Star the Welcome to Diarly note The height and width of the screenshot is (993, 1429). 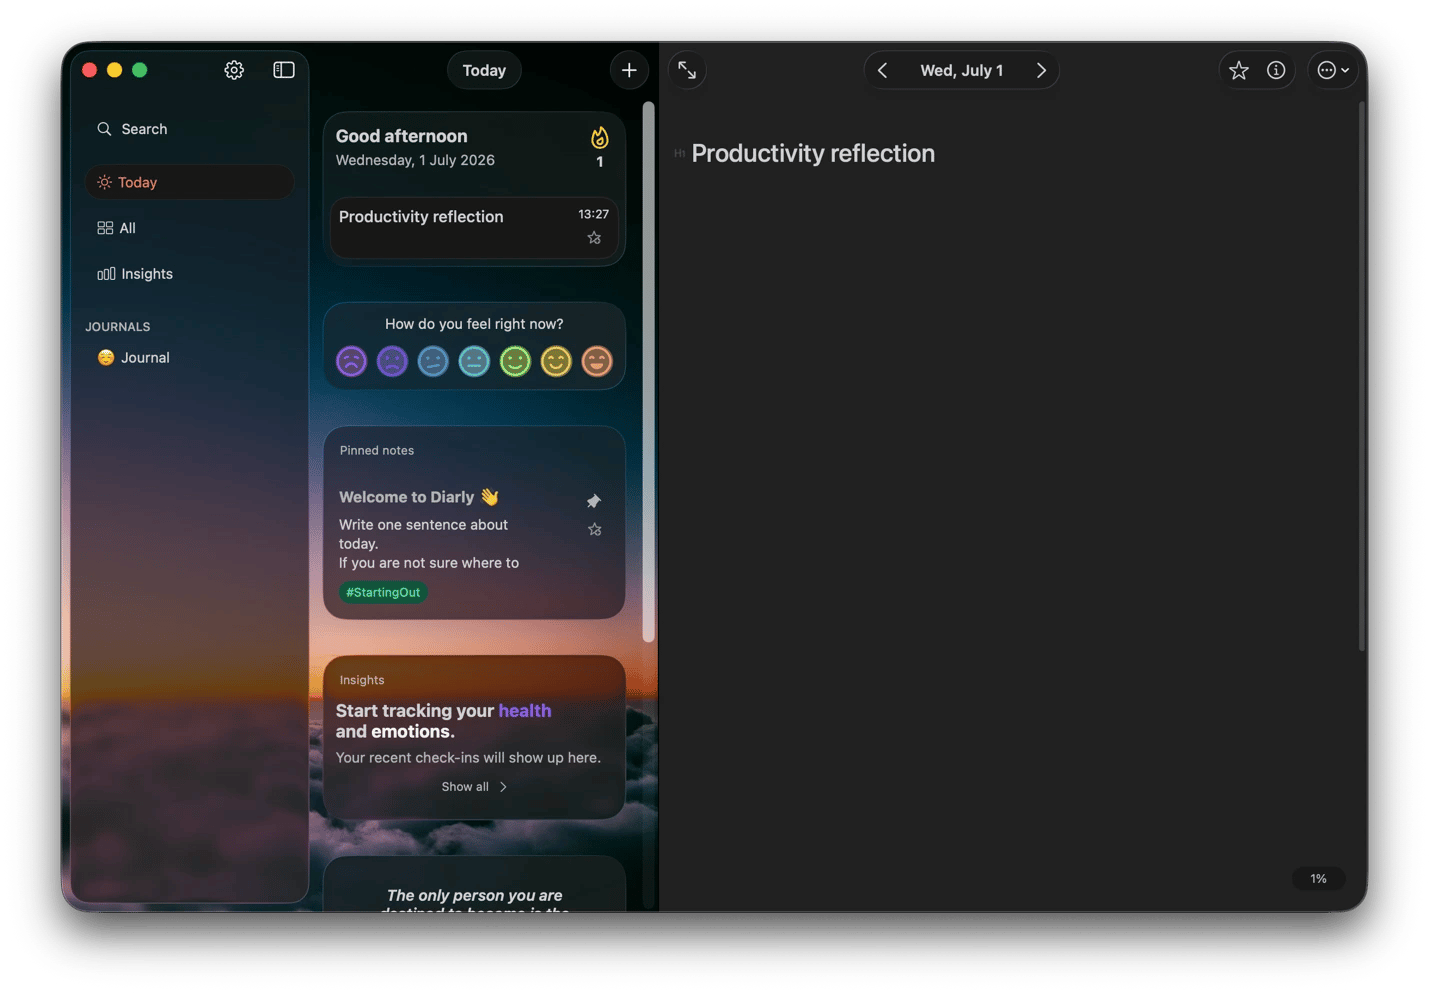coord(595,530)
